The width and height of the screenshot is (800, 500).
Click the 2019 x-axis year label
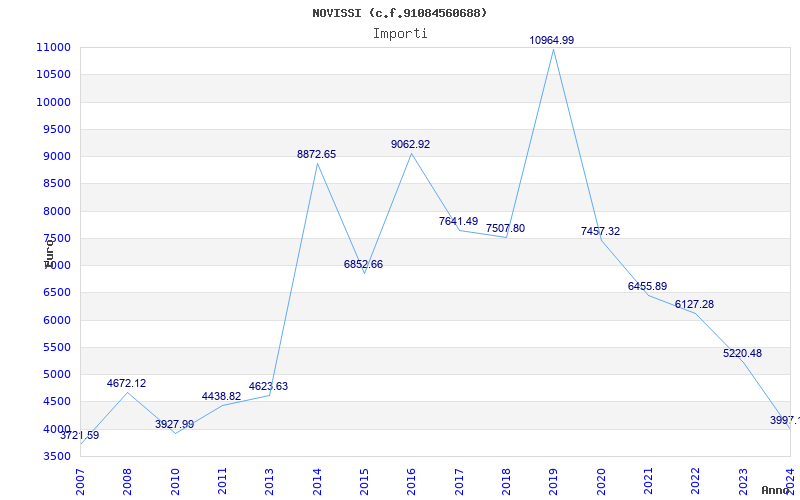(553, 482)
